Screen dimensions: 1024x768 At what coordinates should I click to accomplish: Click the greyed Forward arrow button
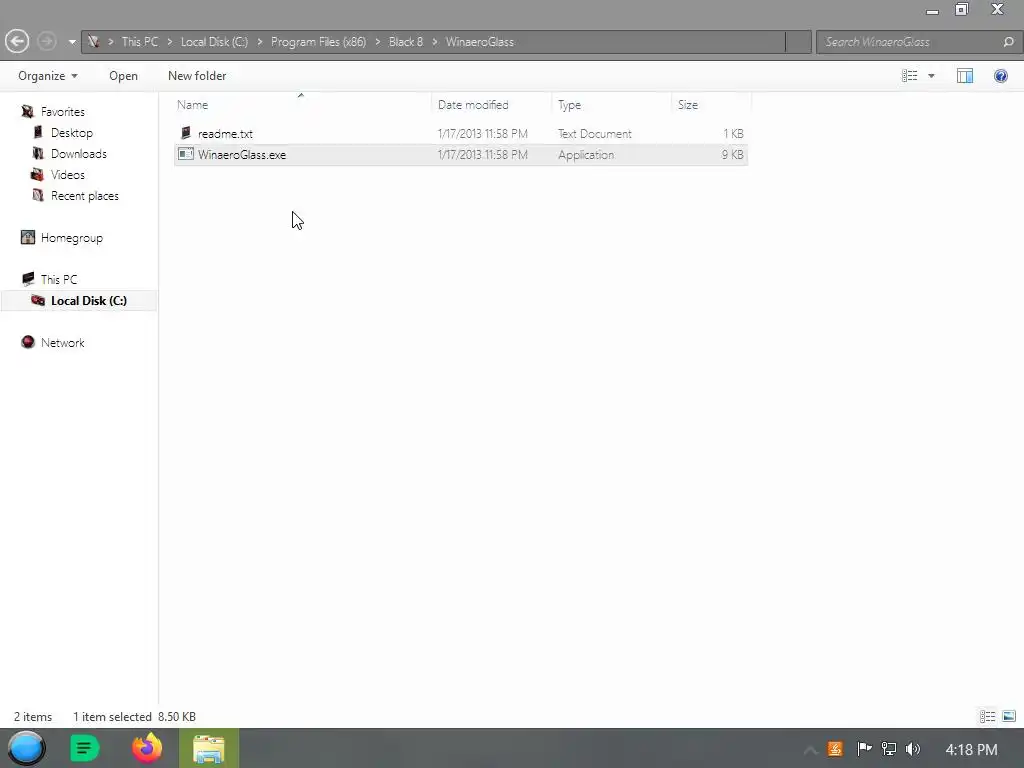tap(46, 42)
